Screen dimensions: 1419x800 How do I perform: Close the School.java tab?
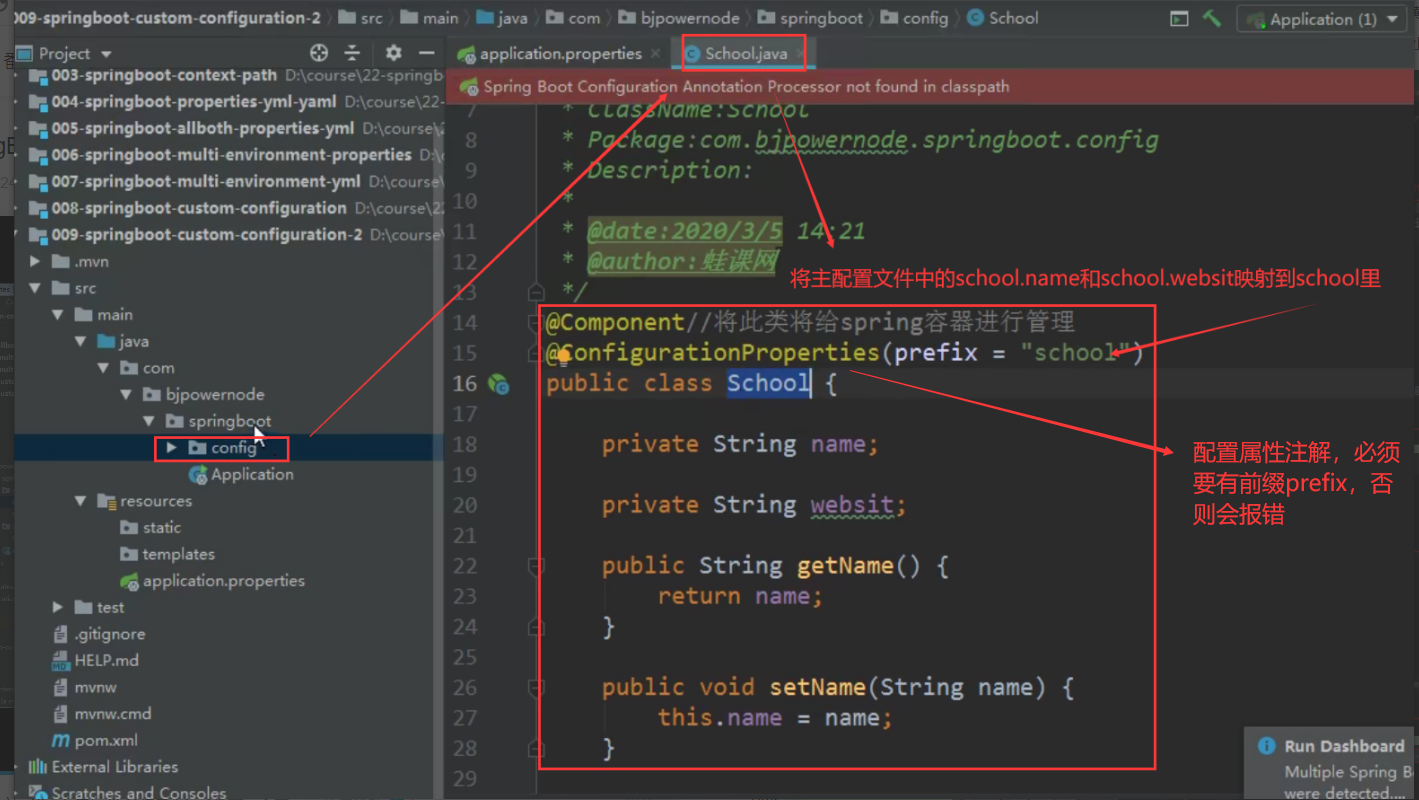(x=801, y=54)
